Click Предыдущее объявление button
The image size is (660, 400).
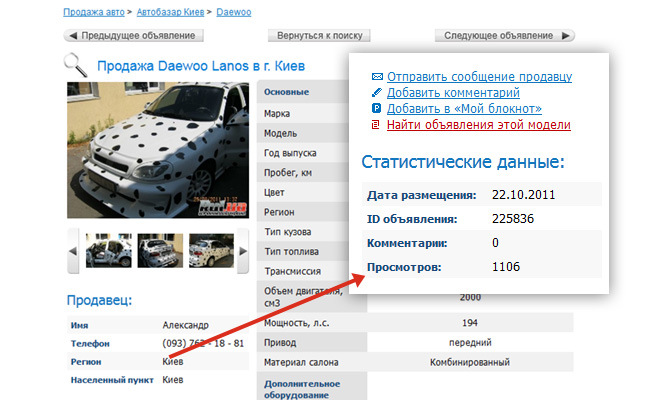pyautogui.click(x=133, y=35)
